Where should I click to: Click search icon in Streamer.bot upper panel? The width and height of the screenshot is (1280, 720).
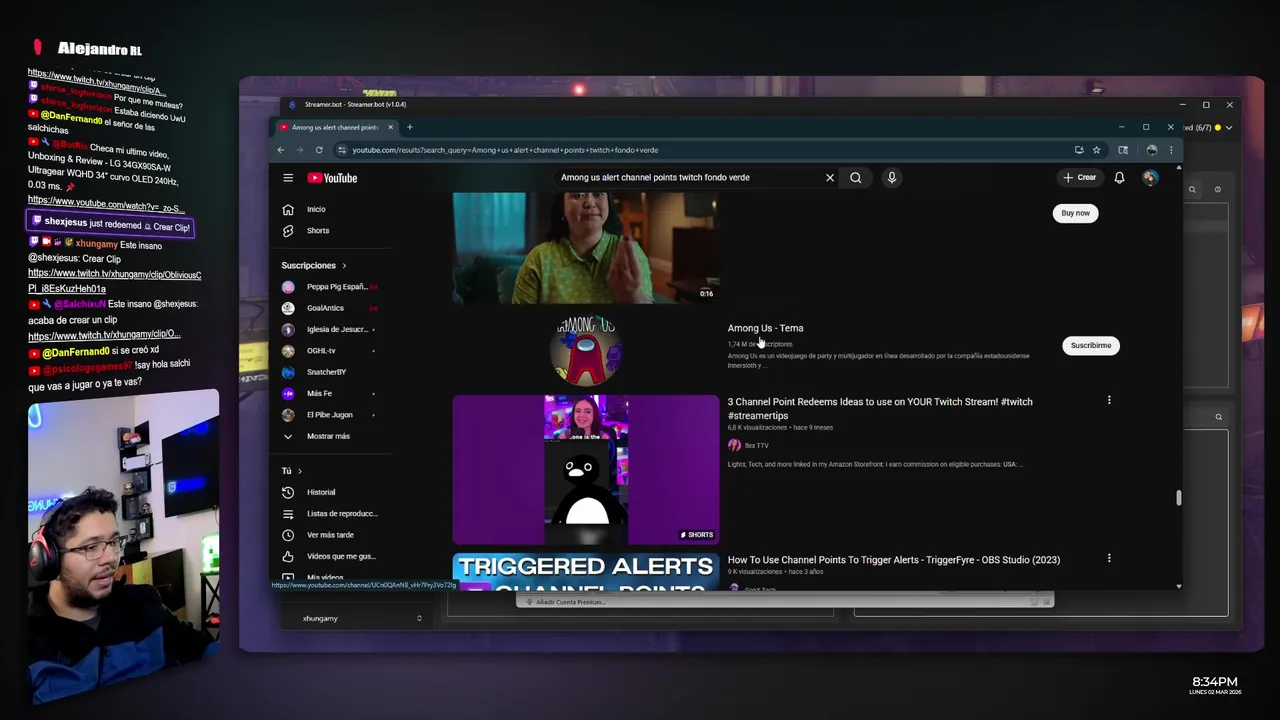[1192, 189]
